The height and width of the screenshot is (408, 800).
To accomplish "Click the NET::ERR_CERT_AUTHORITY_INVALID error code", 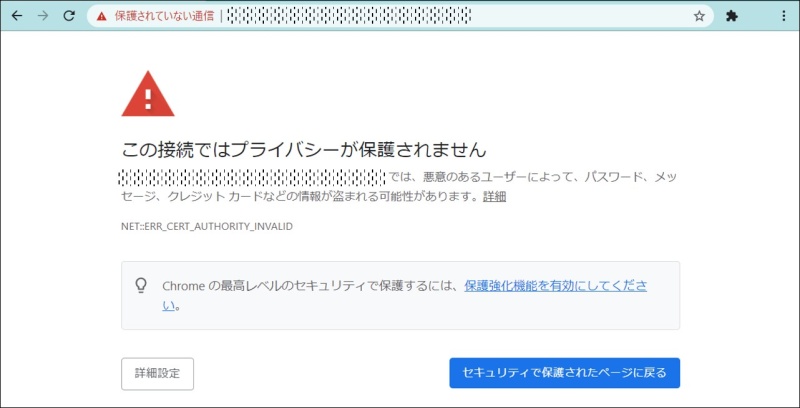I will [207, 226].
